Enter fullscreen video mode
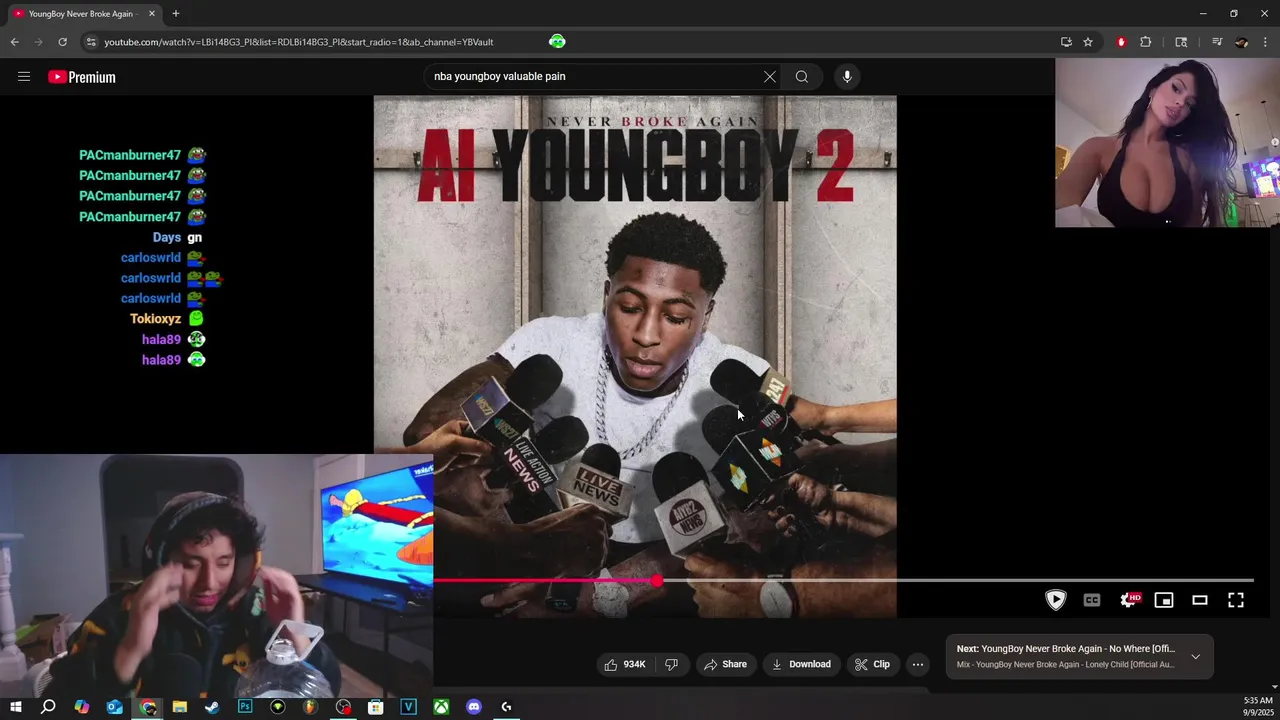1280x720 pixels. pos(1236,600)
